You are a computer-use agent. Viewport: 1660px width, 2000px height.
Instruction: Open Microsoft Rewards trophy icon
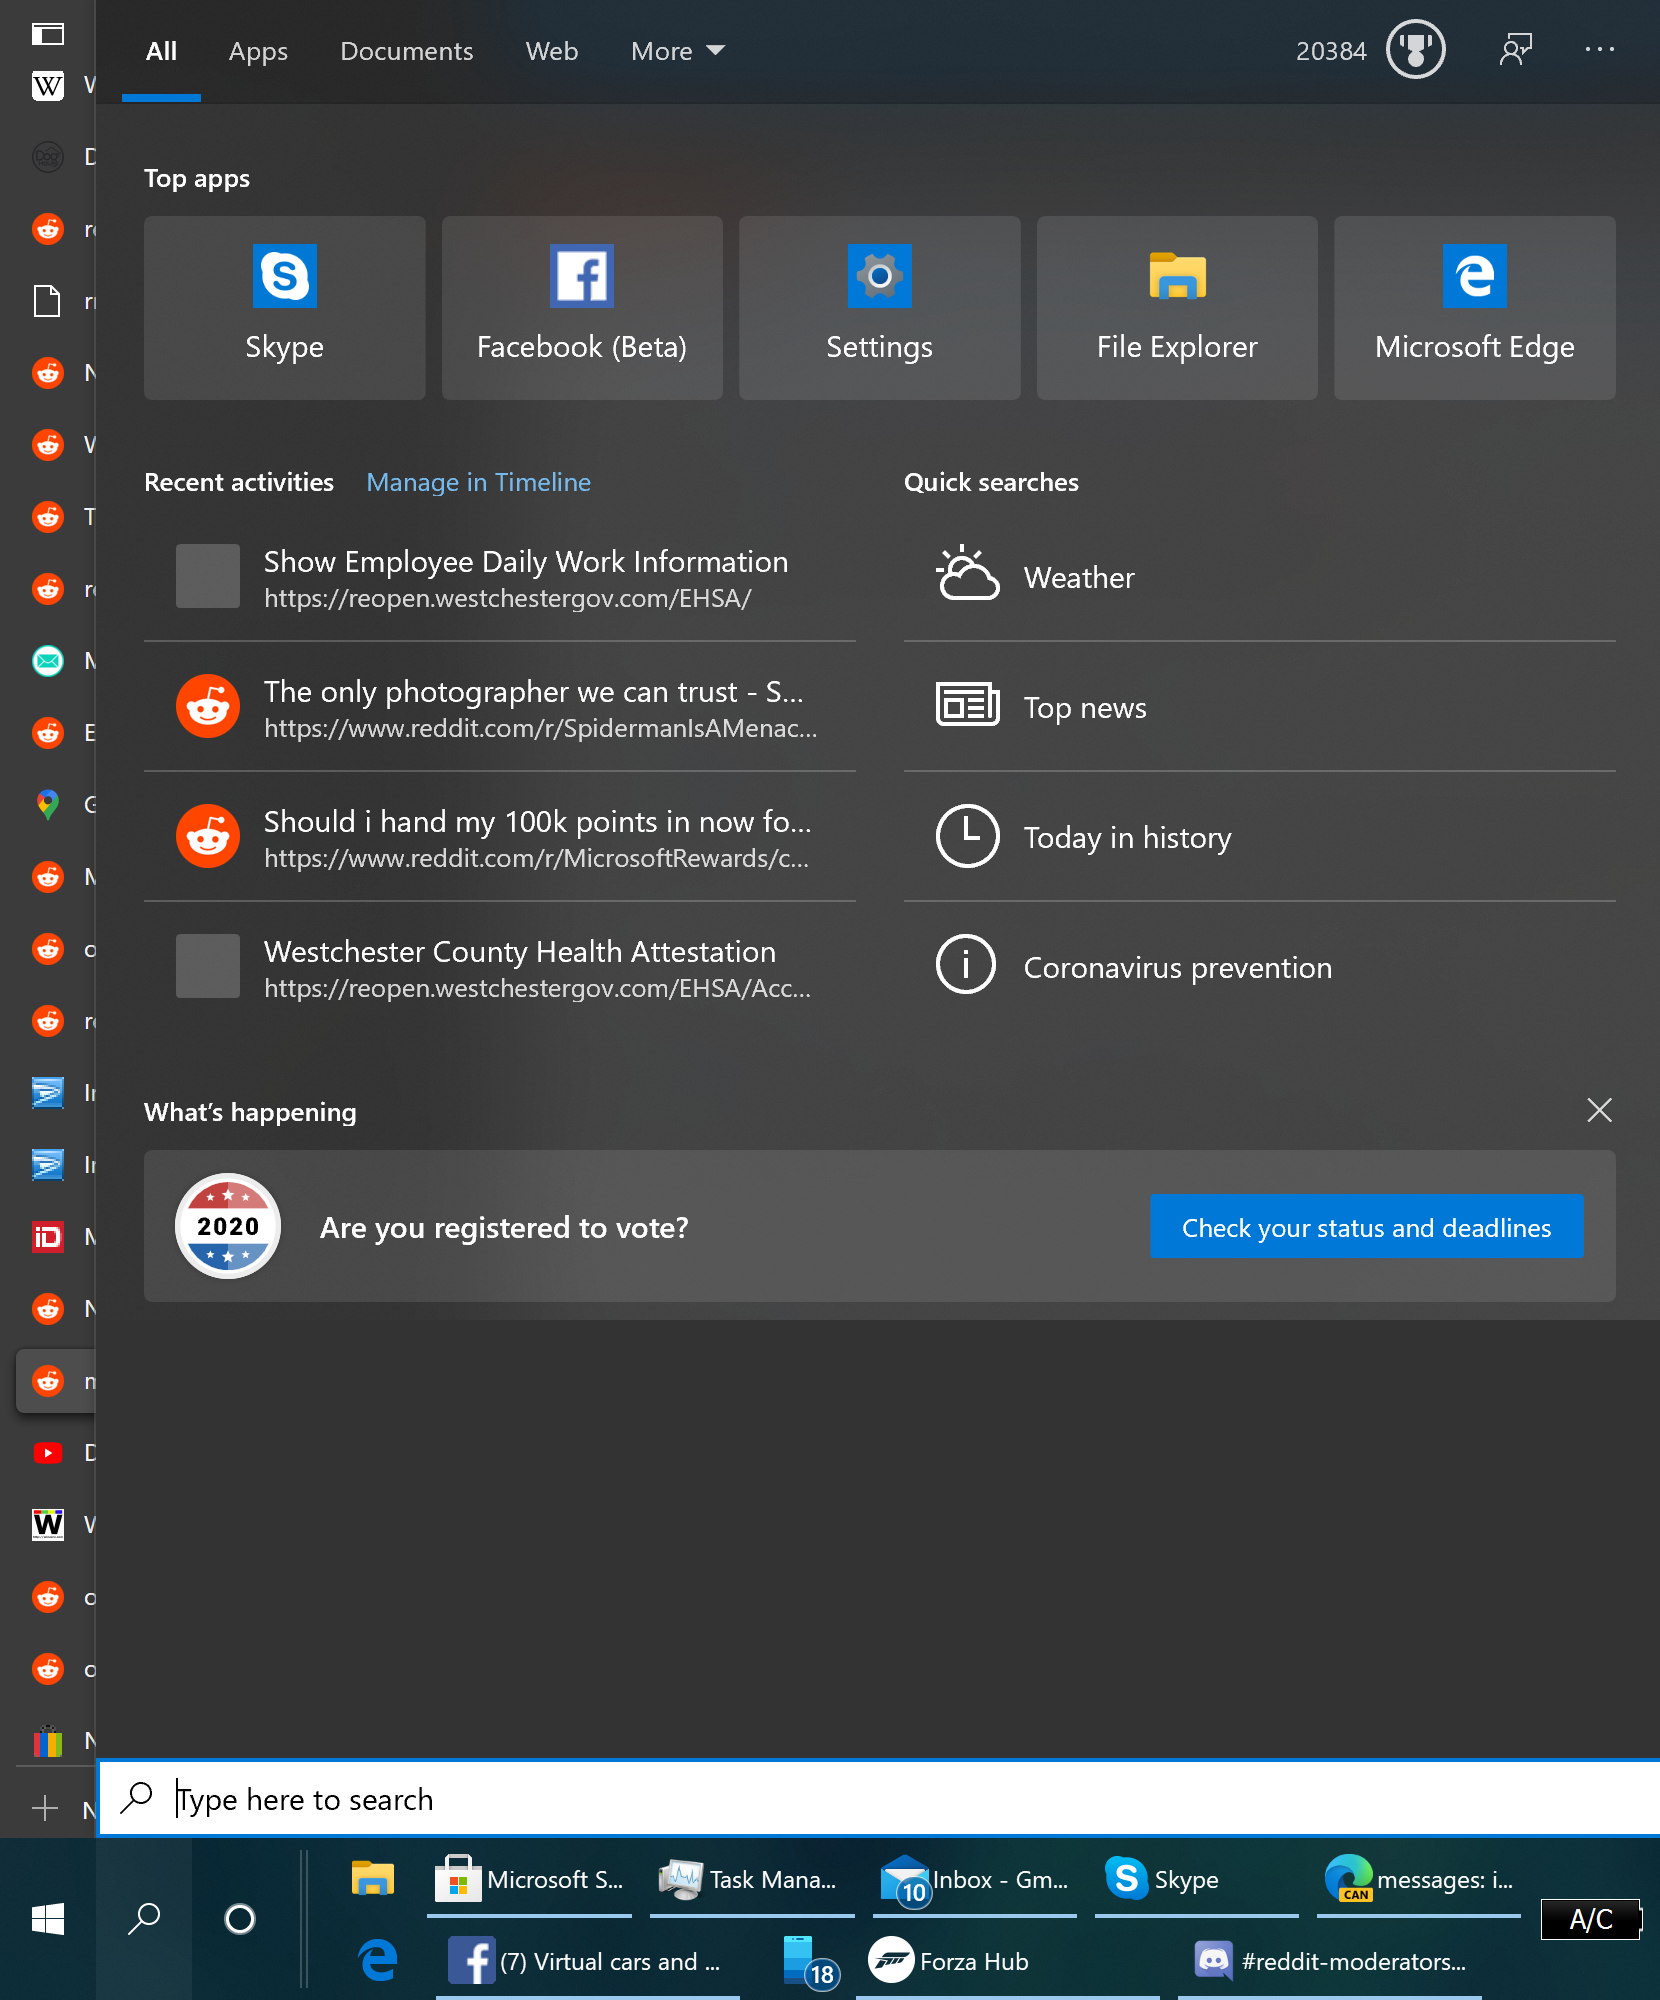[1415, 50]
